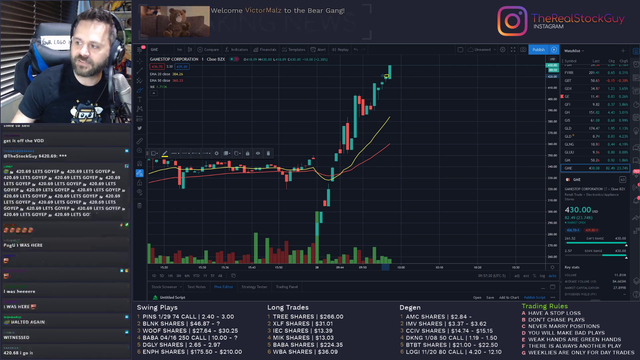The height and width of the screenshot is (360, 640).
Task: Click the play icon beside Publish
Action: (554, 49)
